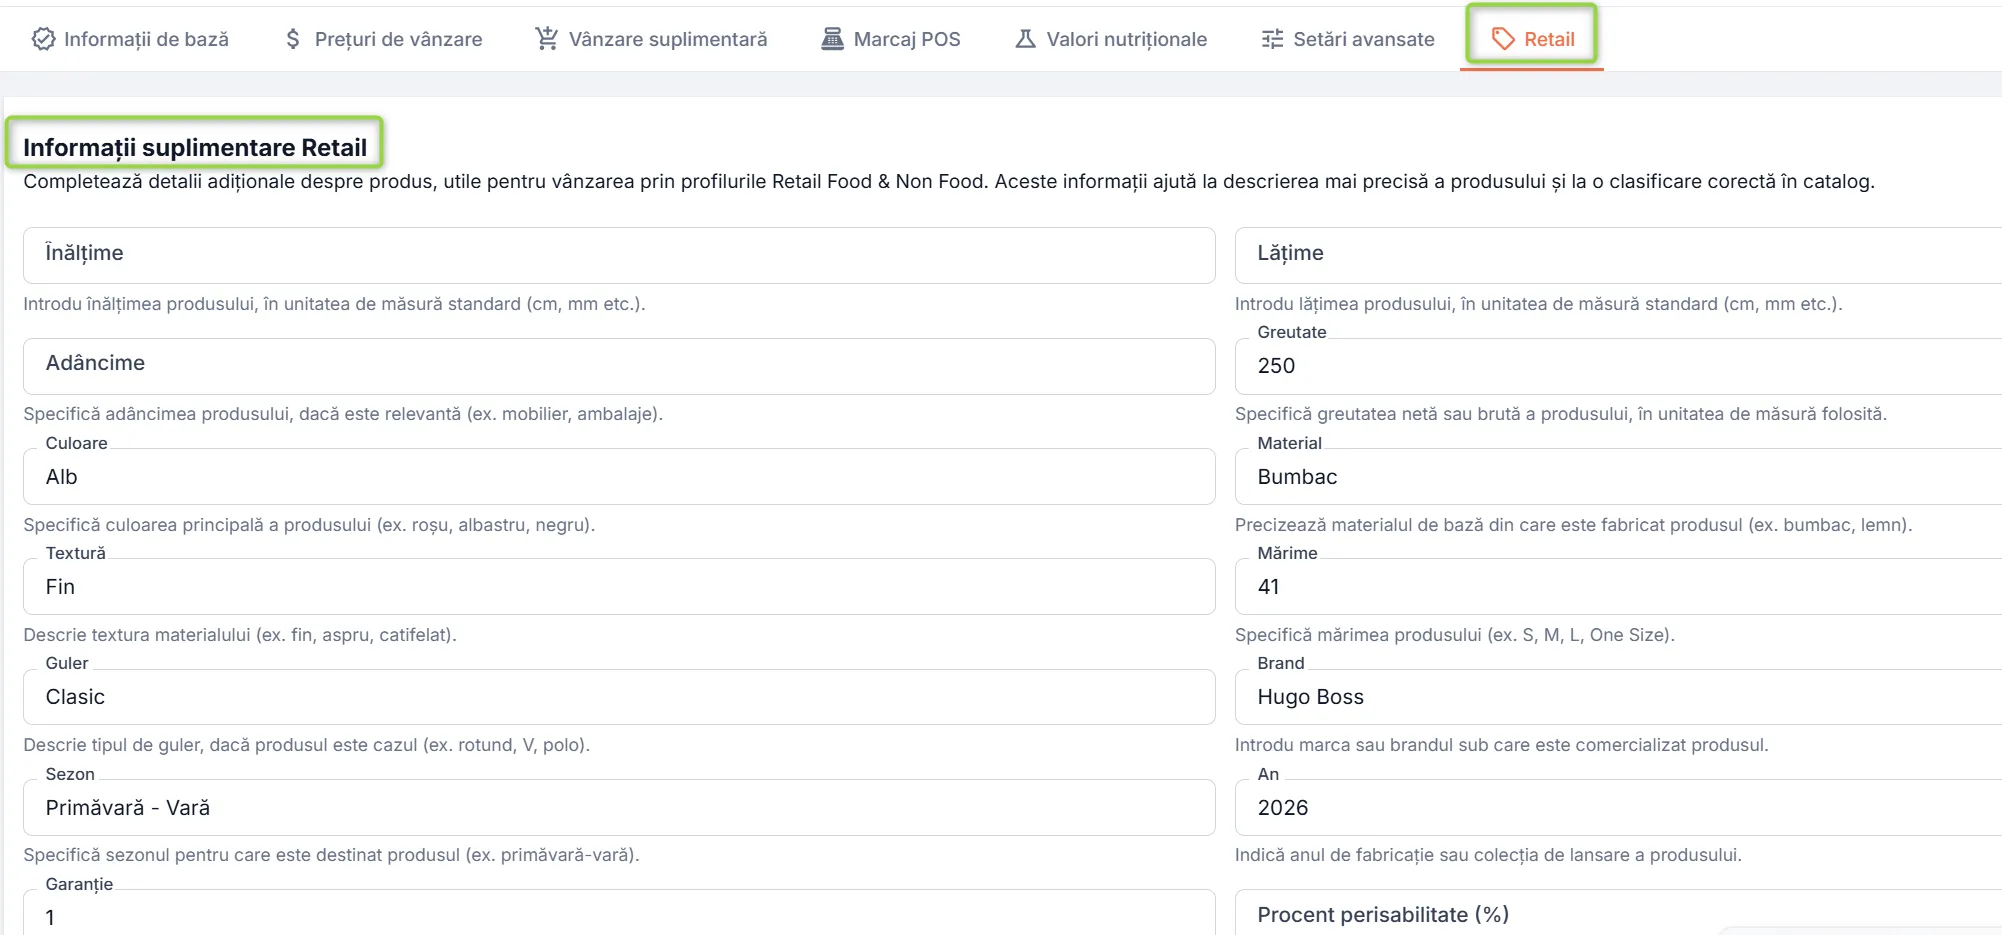Switch to Prețuri de vânzare tab
Image resolution: width=2002 pixels, height=935 pixels.
(x=383, y=39)
